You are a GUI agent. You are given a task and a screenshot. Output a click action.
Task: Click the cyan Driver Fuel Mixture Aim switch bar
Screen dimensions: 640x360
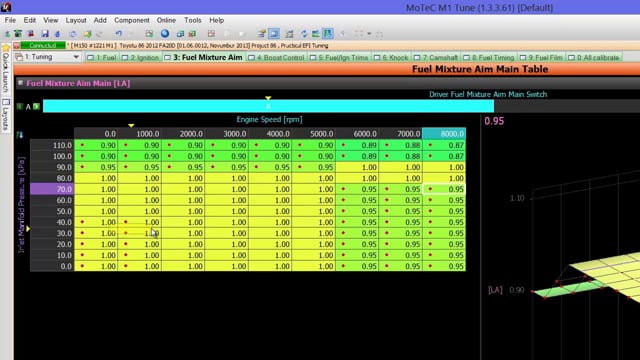tap(268, 107)
